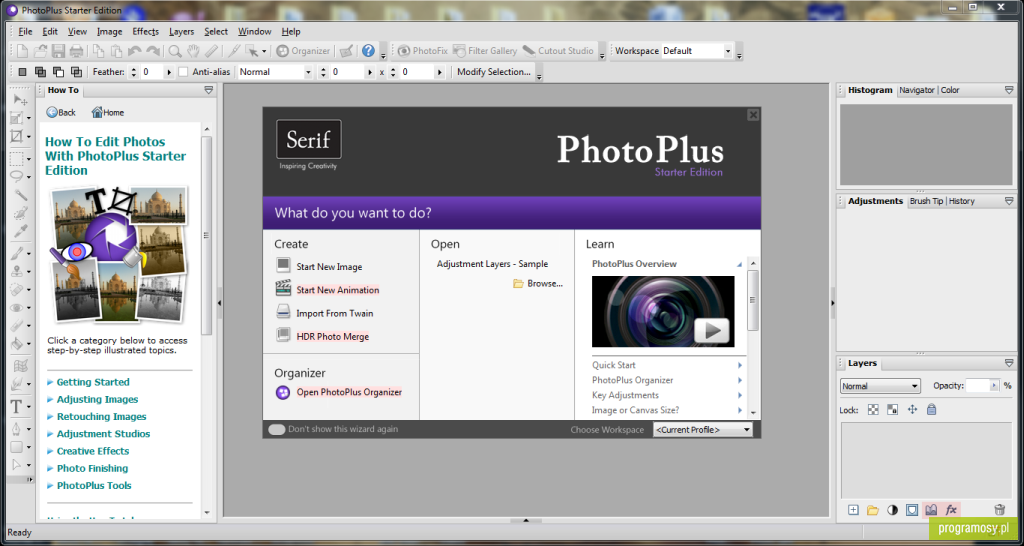Click Start New Image

point(329,266)
